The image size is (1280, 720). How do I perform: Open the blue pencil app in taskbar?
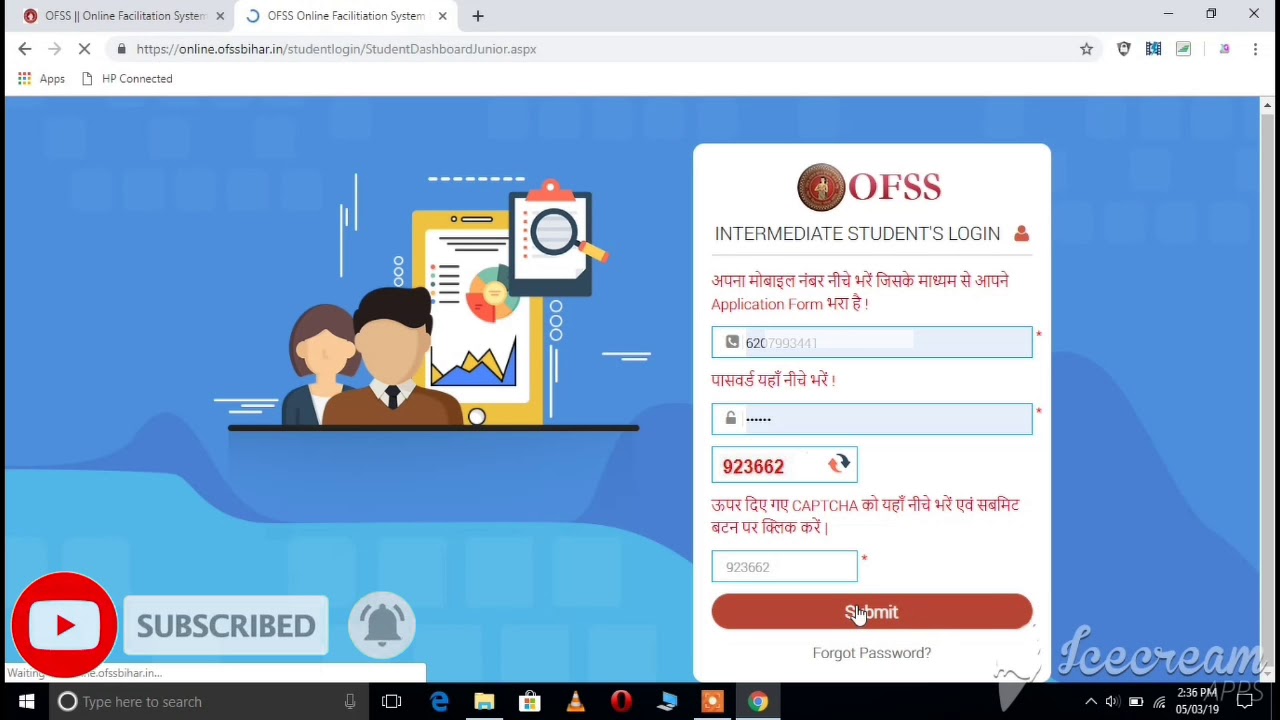(667, 702)
